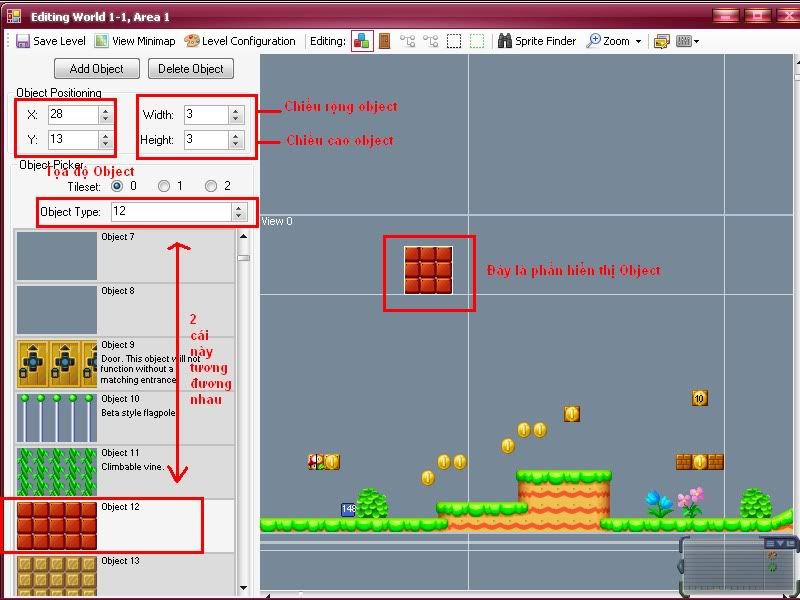Increase the Width with its up arrow
This screenshot has height=600, width=800.
[236, 110]
